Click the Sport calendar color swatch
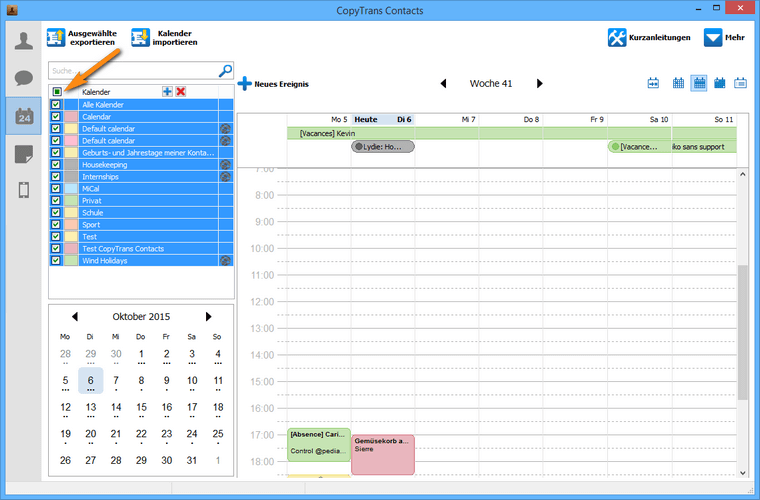 click(x=71, y=225)
